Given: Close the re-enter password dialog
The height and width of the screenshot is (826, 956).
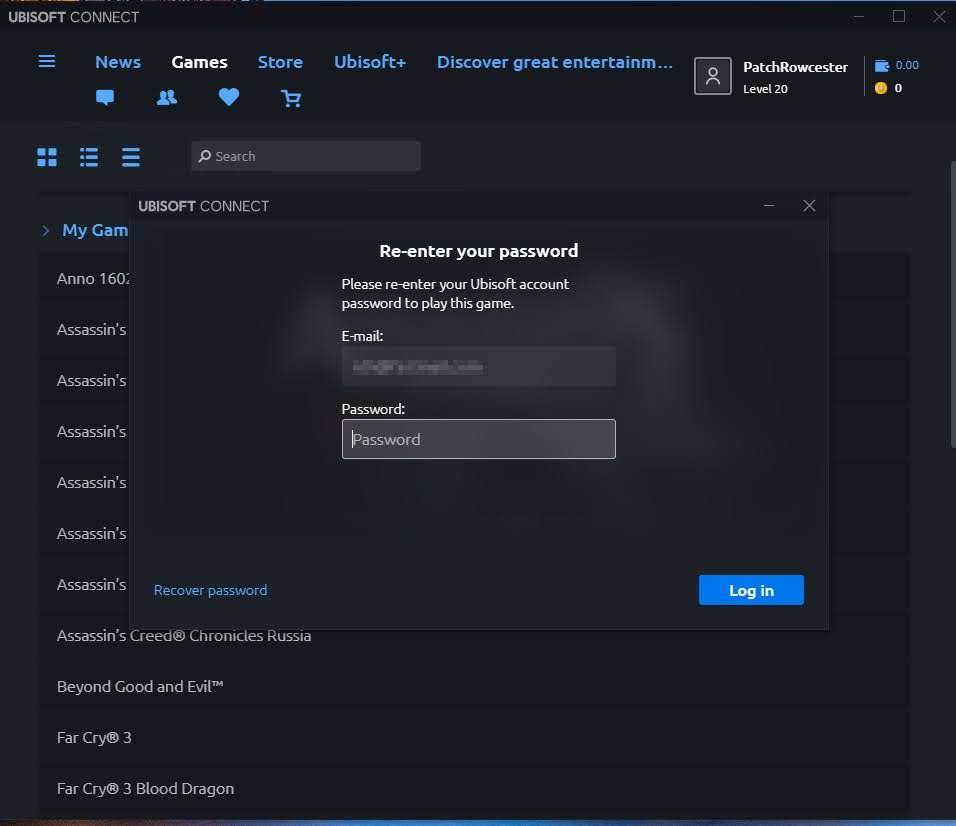Looking at the screenshot, I should click(809, 206).
